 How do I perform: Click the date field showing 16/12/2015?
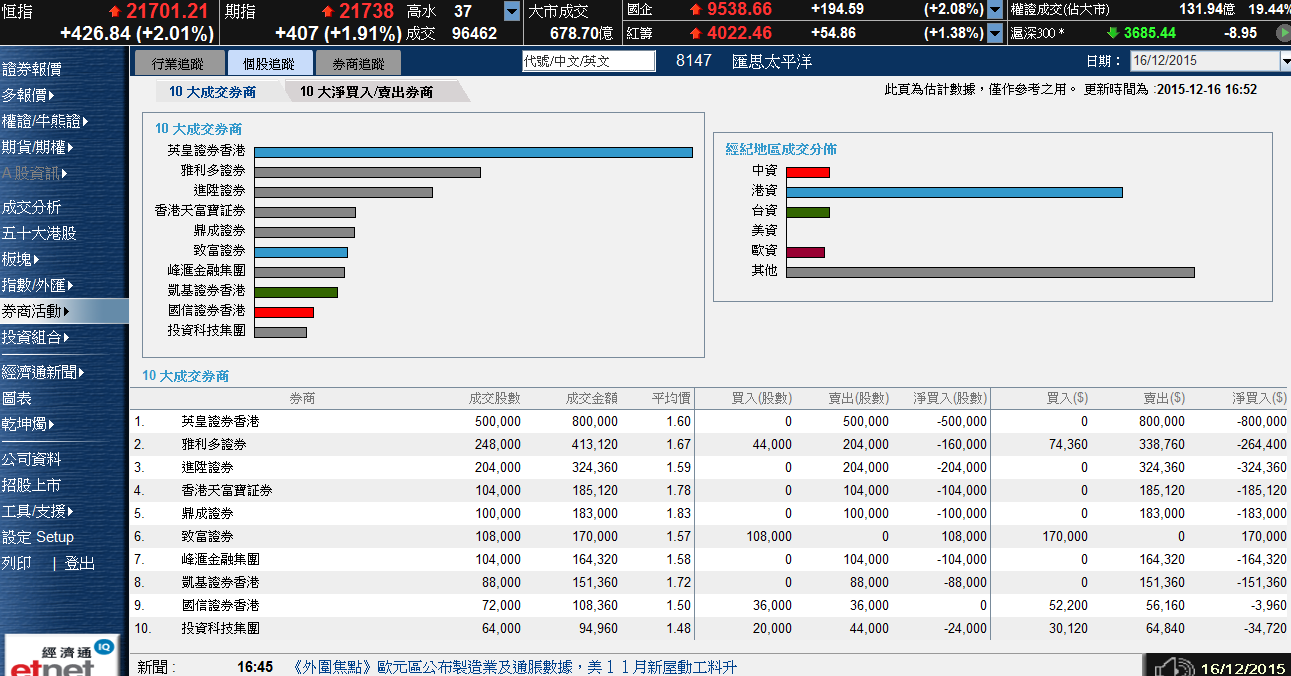tap(1205, 61)
